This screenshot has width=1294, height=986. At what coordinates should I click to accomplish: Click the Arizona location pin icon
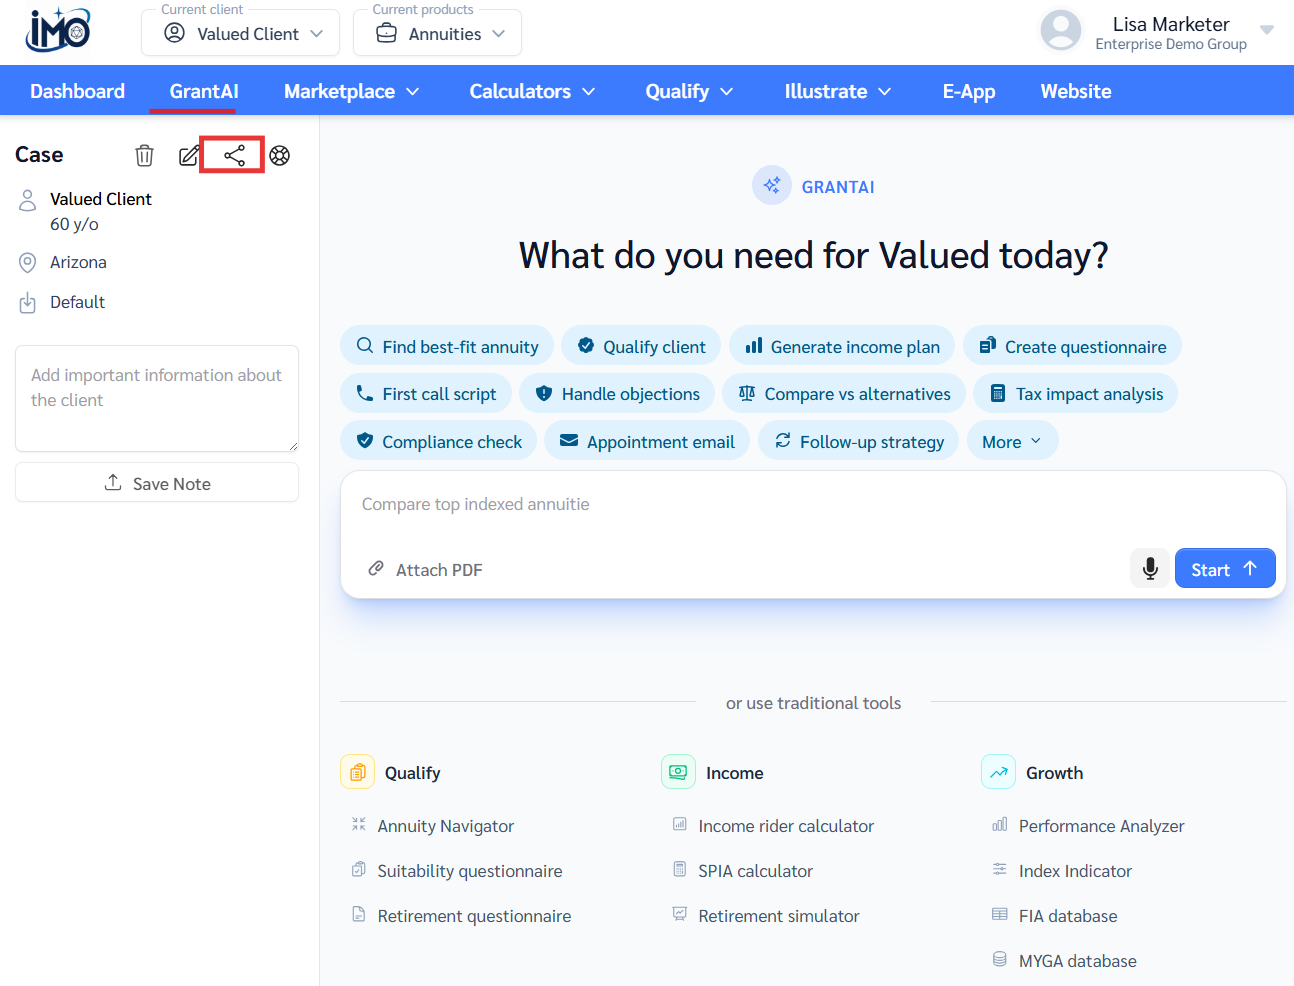(28, 262)
